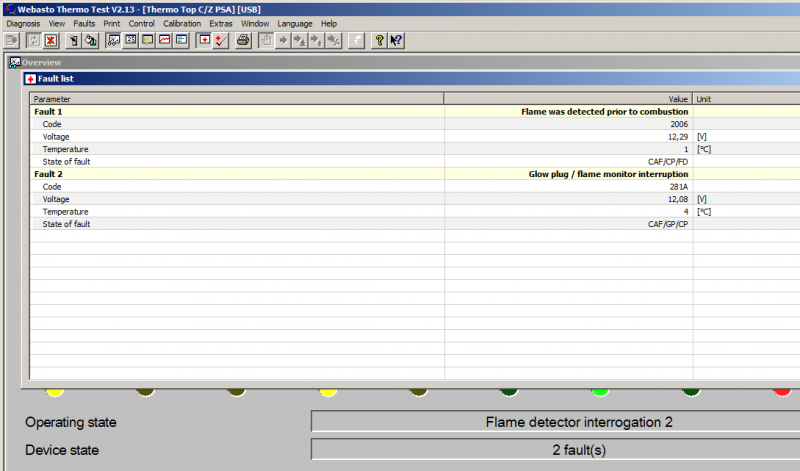Select the Fault 1 row
Viewport: 800px width, 471px height.
[236, 112]
